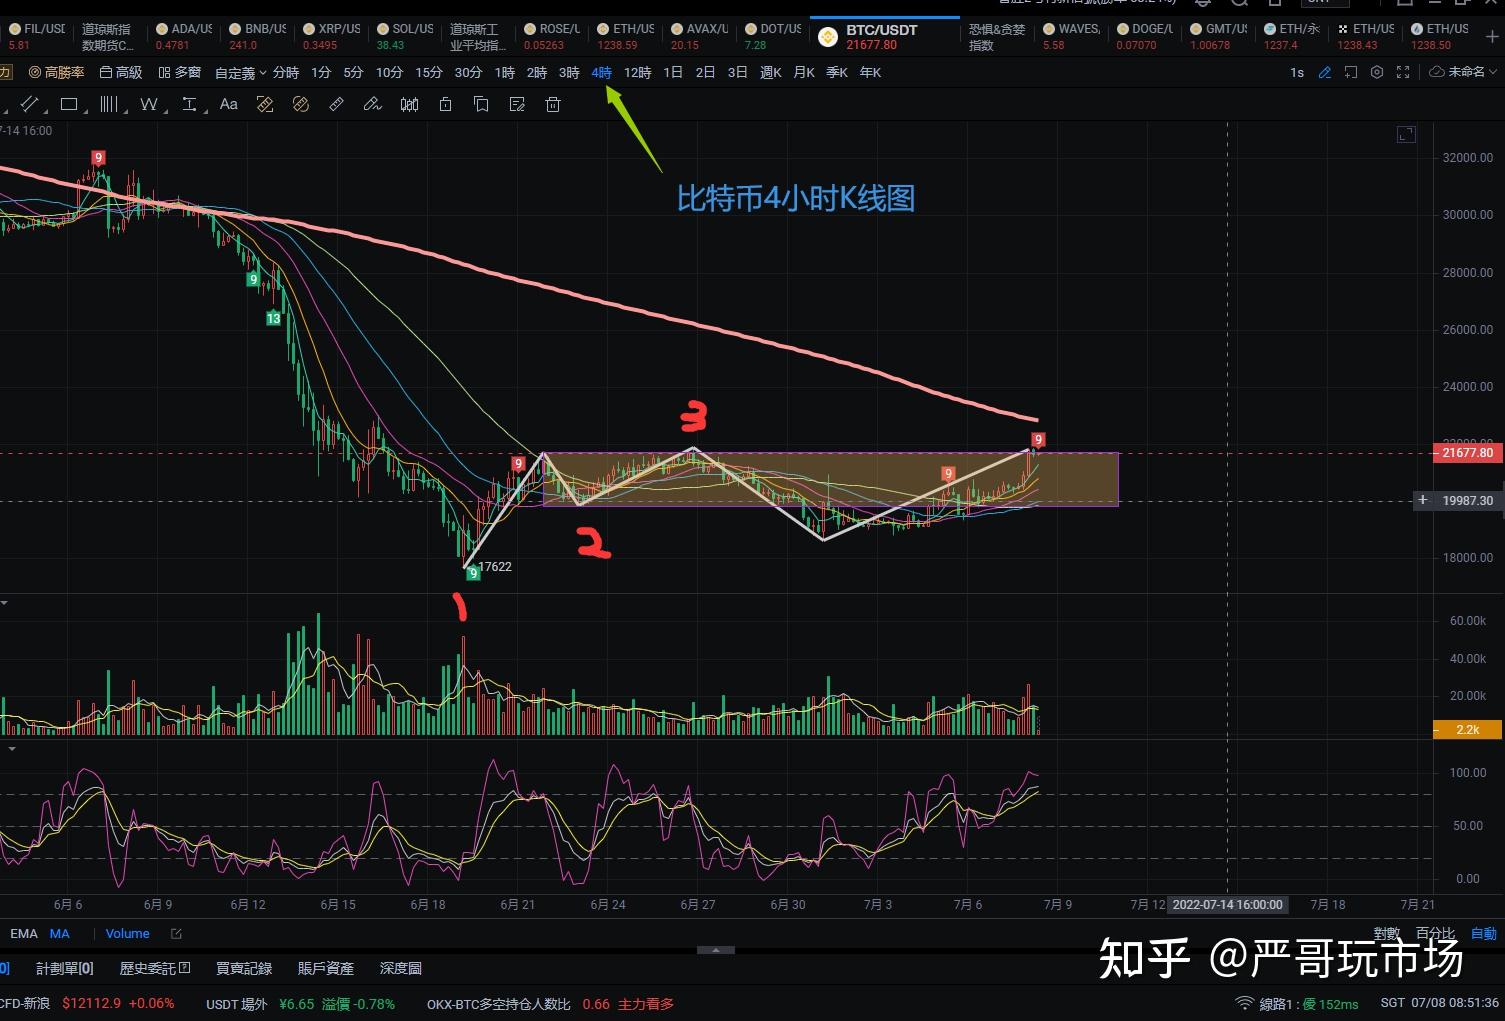This screenshot has height=1021, width=1505.
Task: Select the trend line drawing tool
Action: (29, 103)
